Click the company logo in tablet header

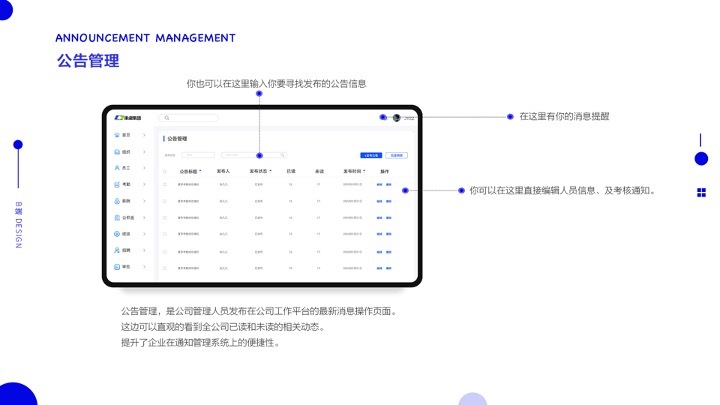[128, 118]
